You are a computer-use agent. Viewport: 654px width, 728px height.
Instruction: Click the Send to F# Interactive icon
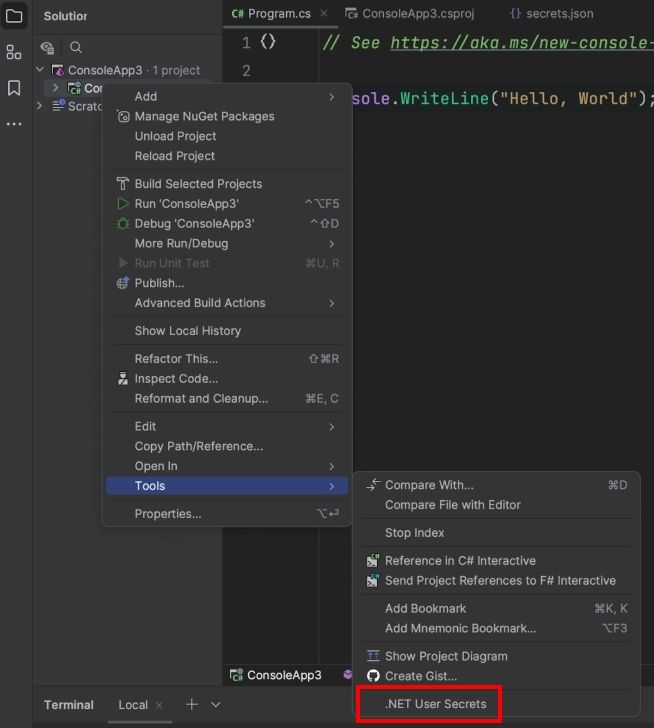click(x=373, y=580)
